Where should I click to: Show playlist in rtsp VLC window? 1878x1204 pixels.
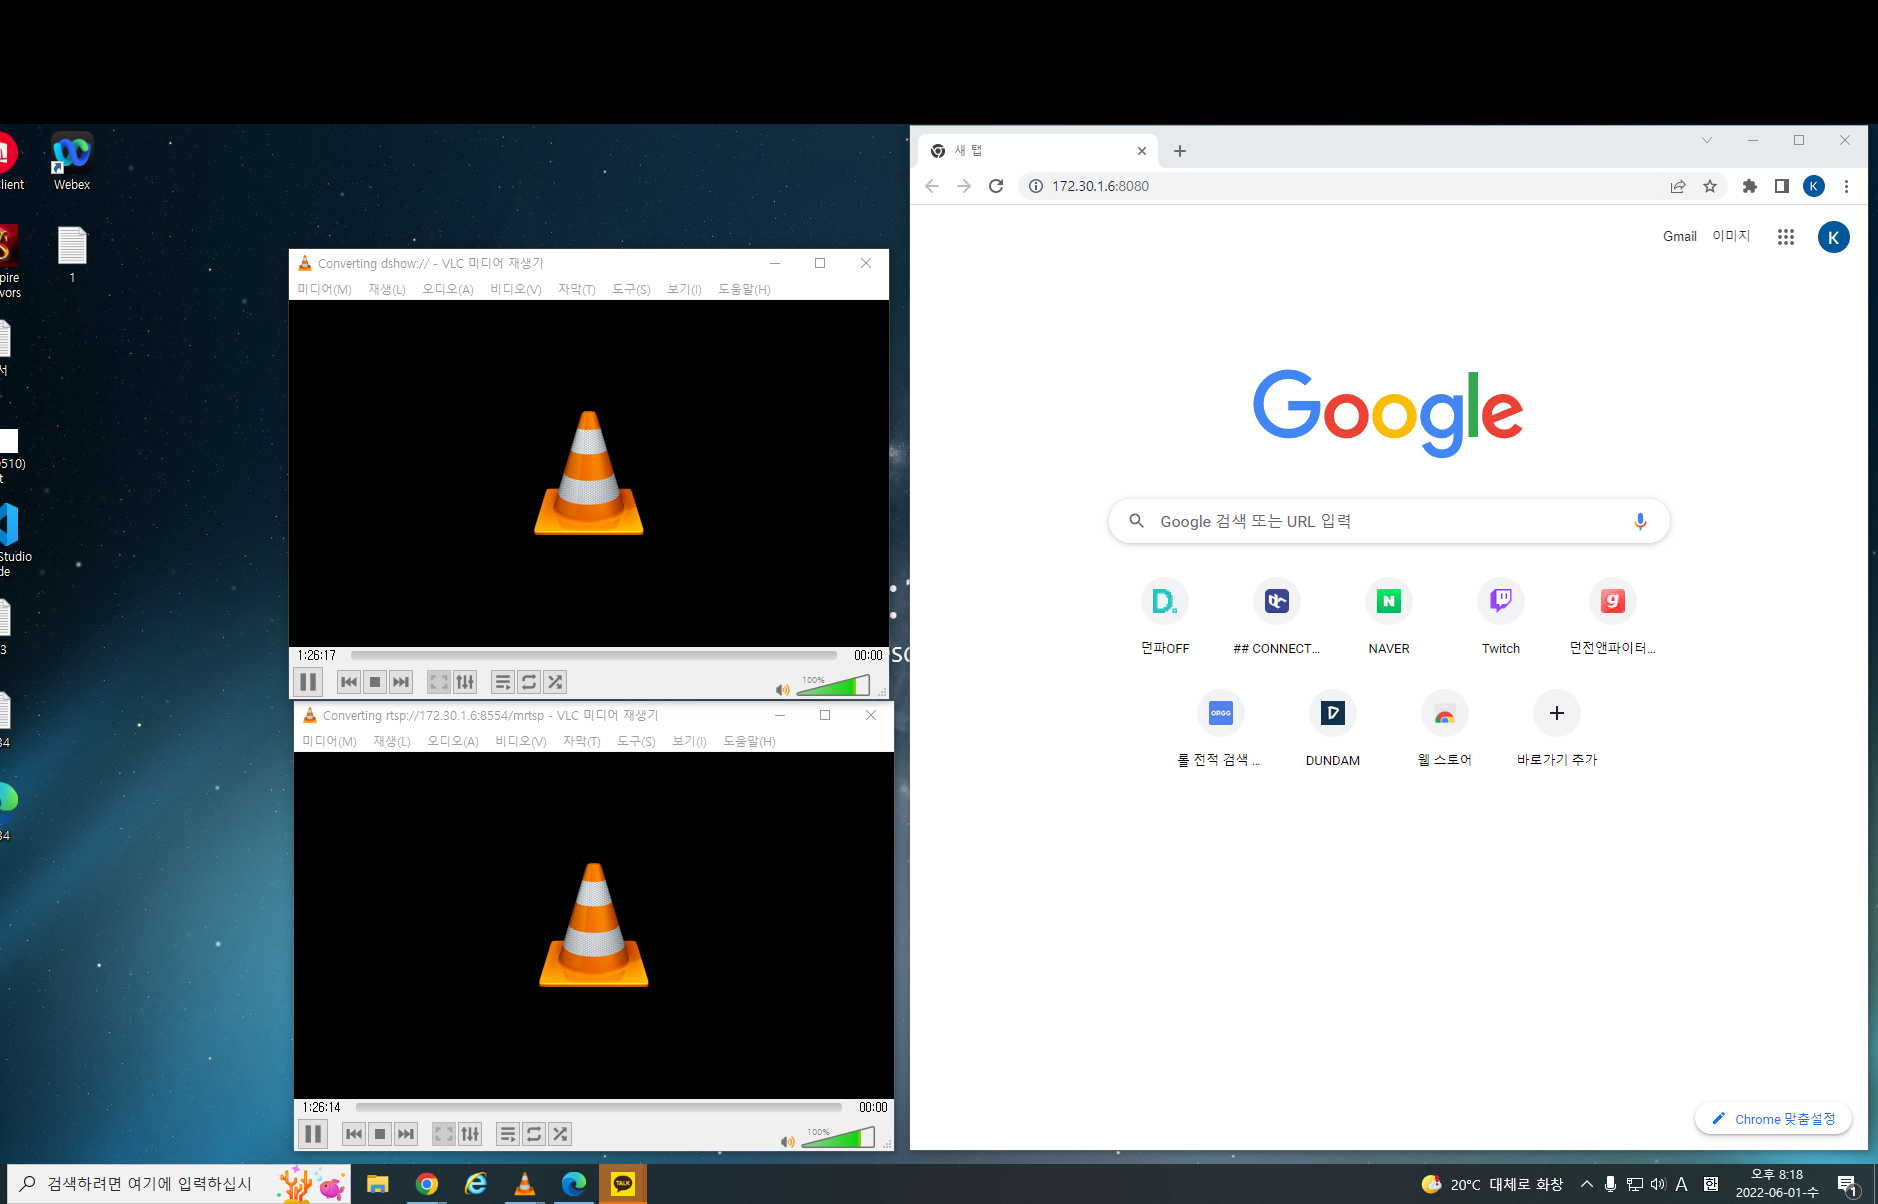coord(508,1134)
